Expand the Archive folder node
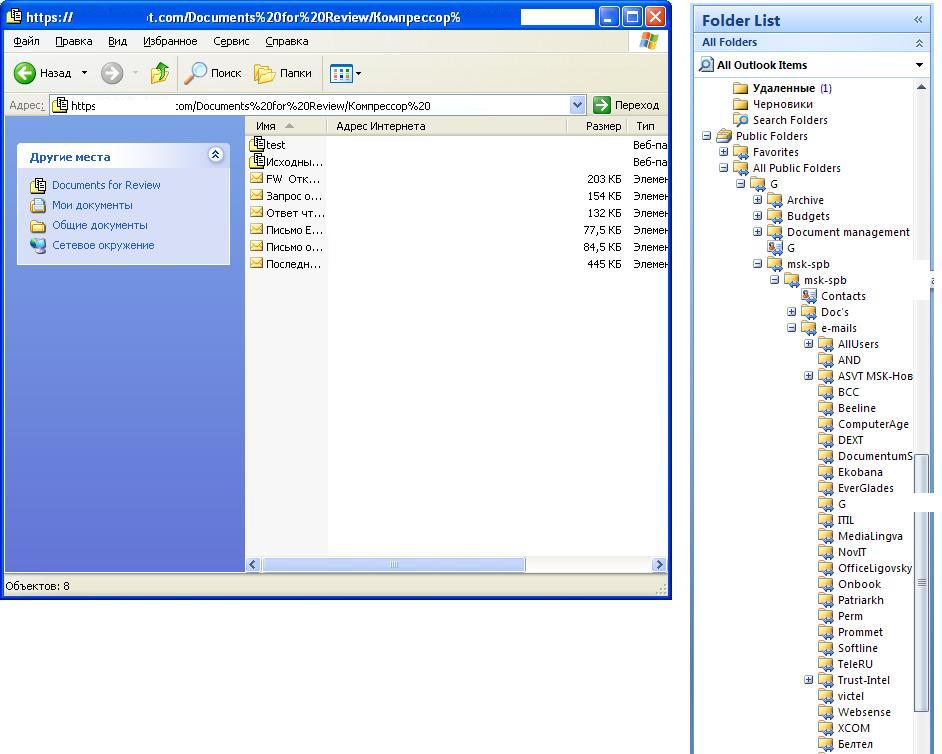 [758, 199]
